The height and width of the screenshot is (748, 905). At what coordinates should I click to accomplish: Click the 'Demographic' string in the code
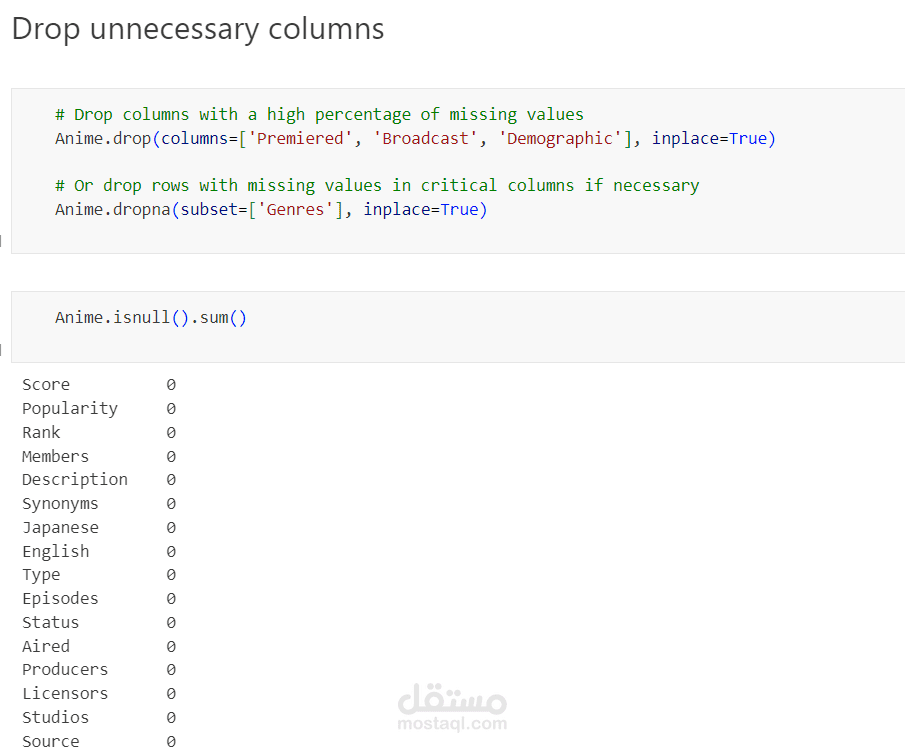click(x=560, y=139)
